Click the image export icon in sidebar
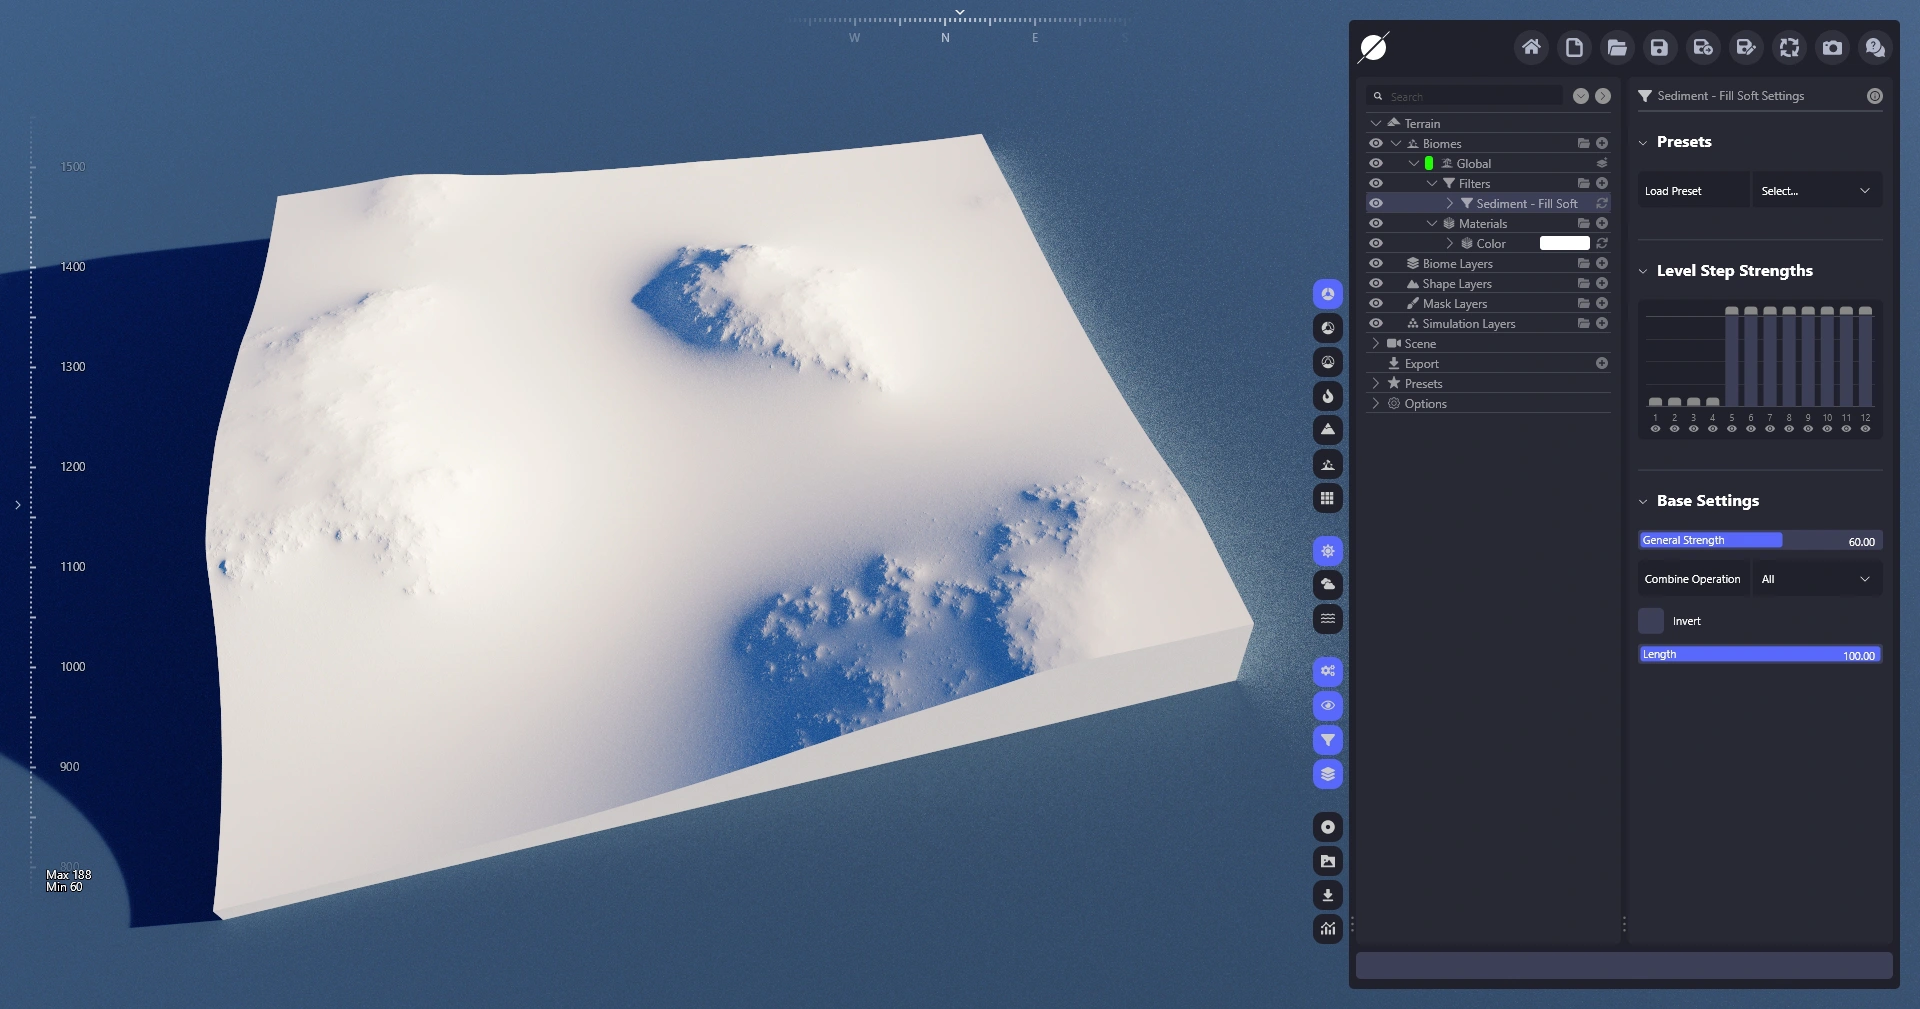 click(1328, 861)
